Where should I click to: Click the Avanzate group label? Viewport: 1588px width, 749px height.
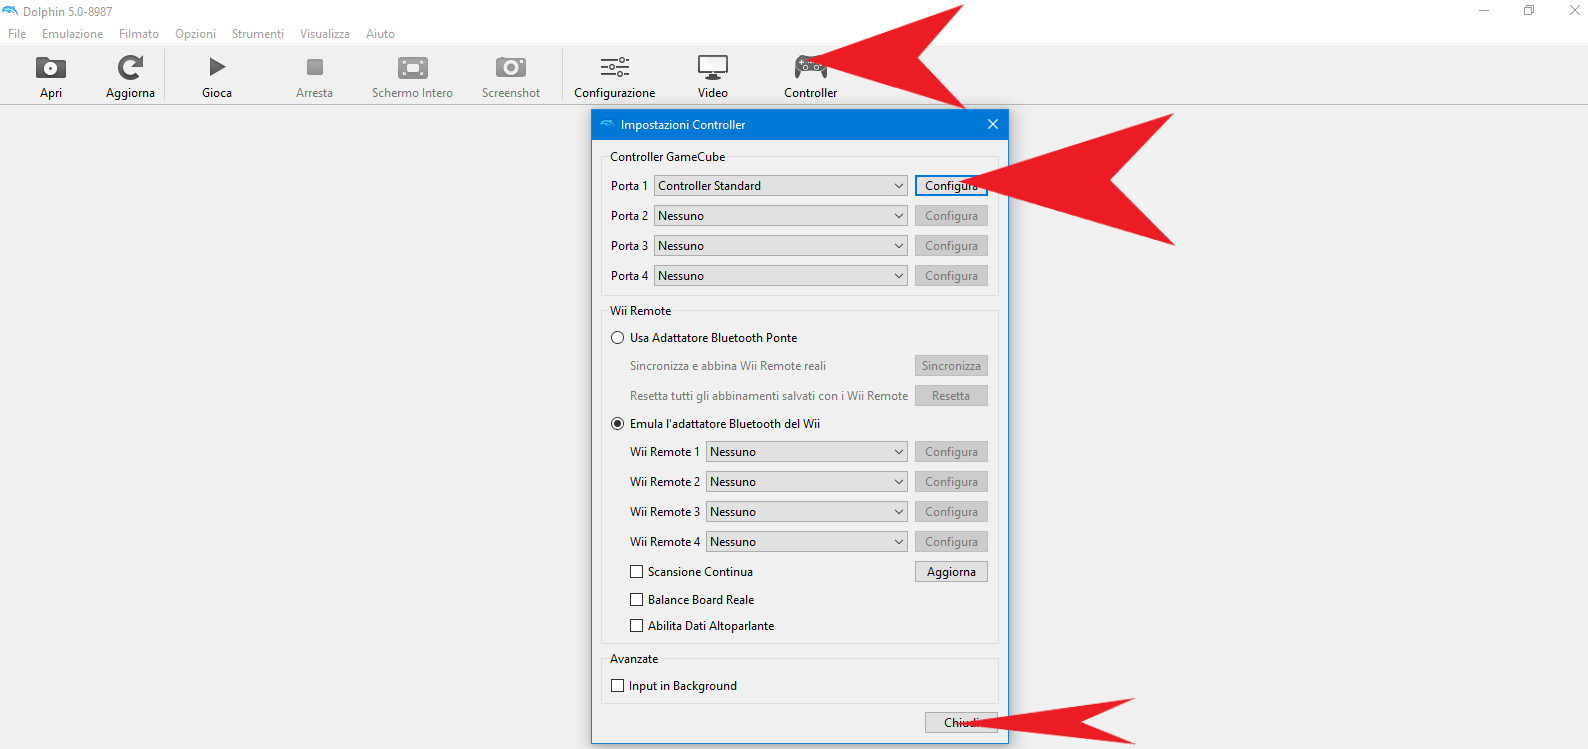634,659
